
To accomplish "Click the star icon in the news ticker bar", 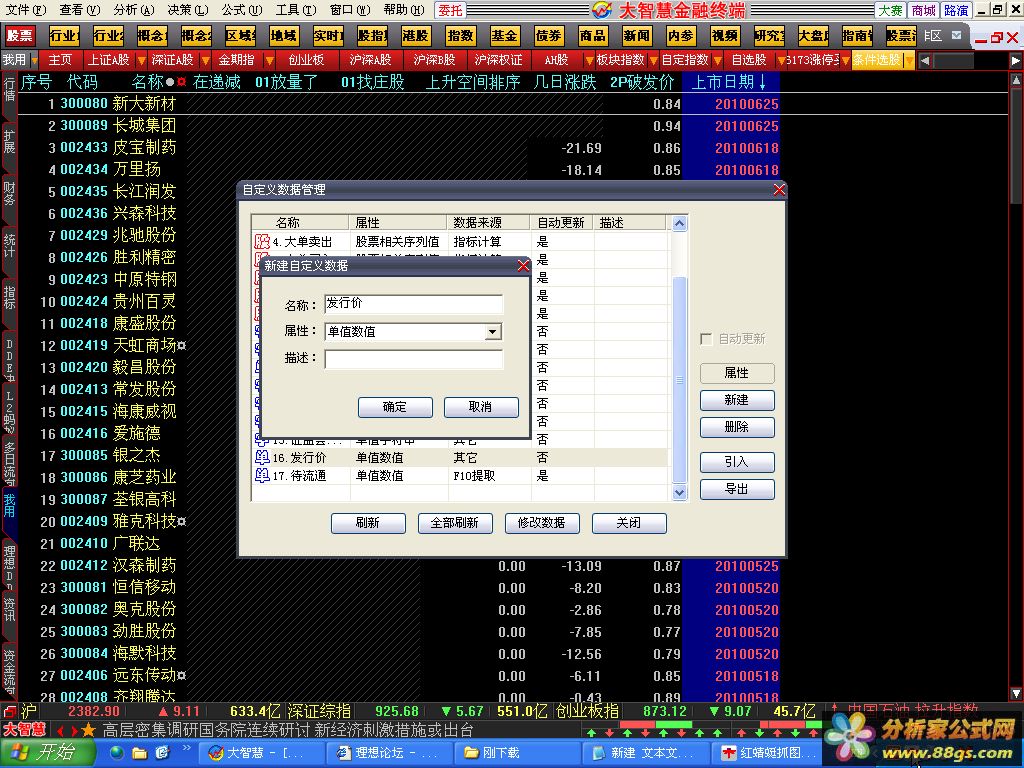I will [89, 729].
